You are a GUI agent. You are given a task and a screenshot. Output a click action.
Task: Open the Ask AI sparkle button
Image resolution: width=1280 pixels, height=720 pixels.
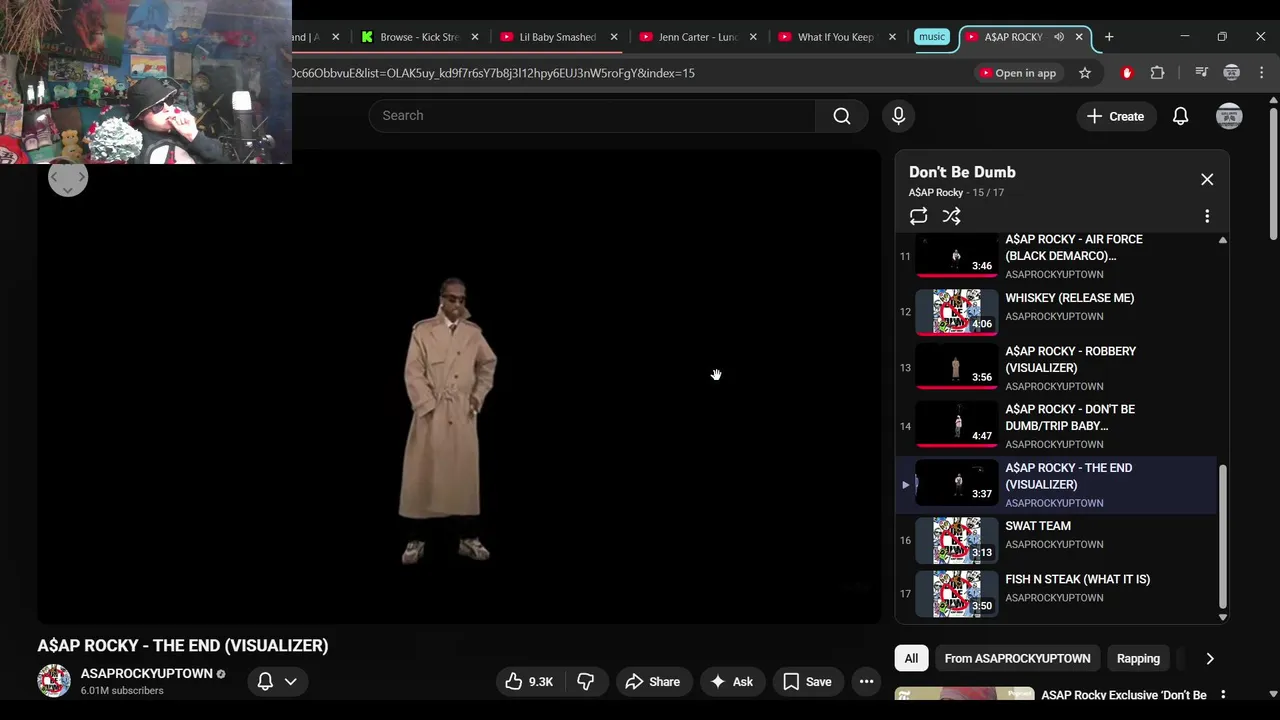click(x=731, y=682)
